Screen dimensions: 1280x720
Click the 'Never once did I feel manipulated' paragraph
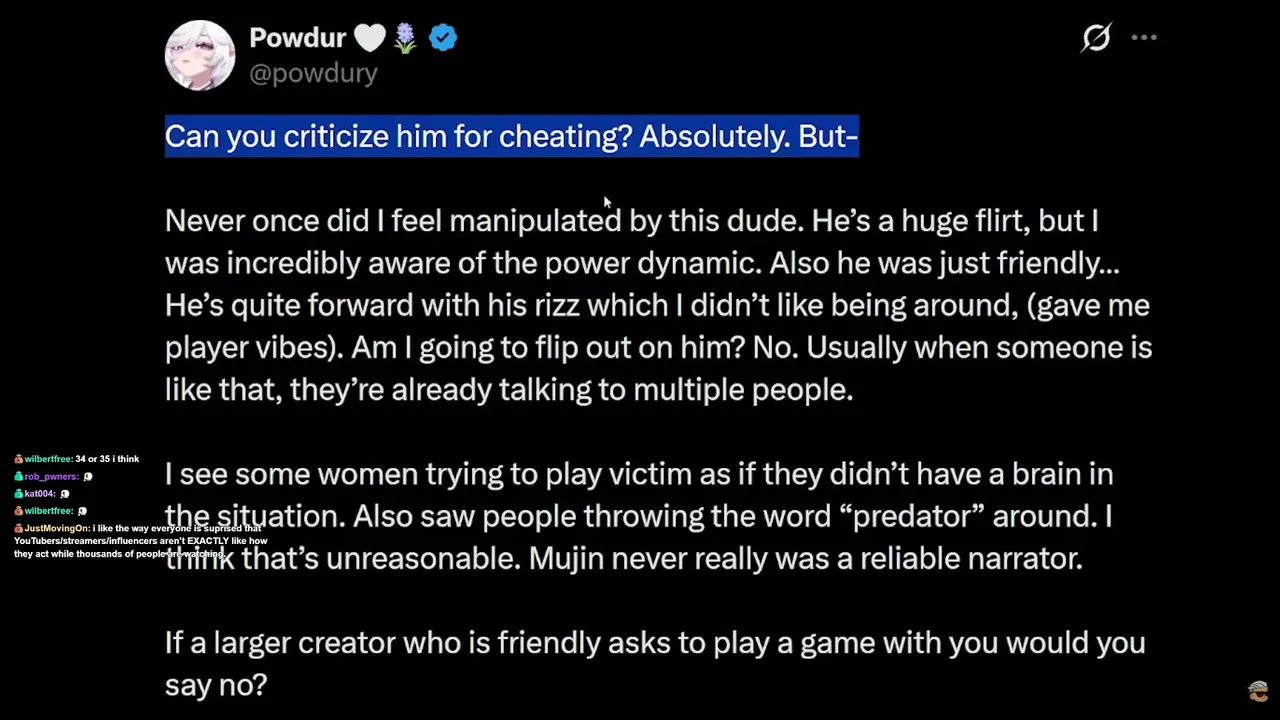tap(658, 304)
